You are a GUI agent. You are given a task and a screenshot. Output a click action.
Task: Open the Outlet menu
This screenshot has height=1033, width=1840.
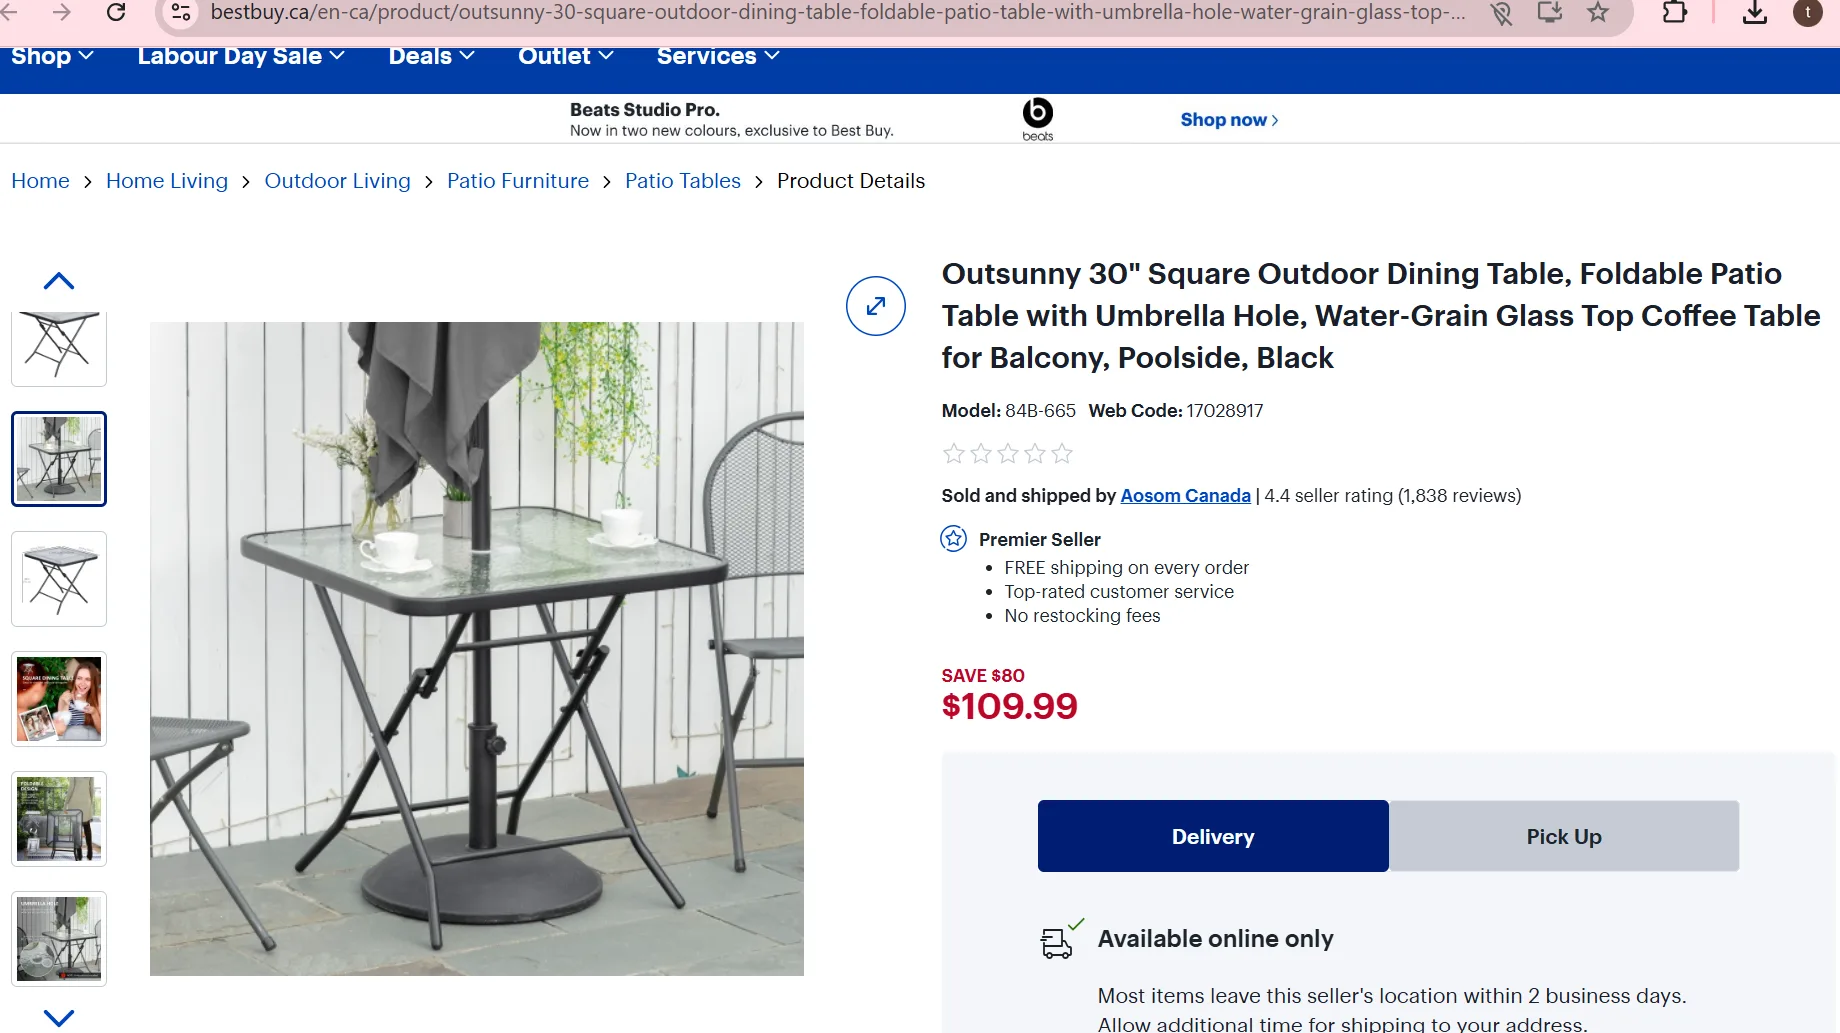565,56
